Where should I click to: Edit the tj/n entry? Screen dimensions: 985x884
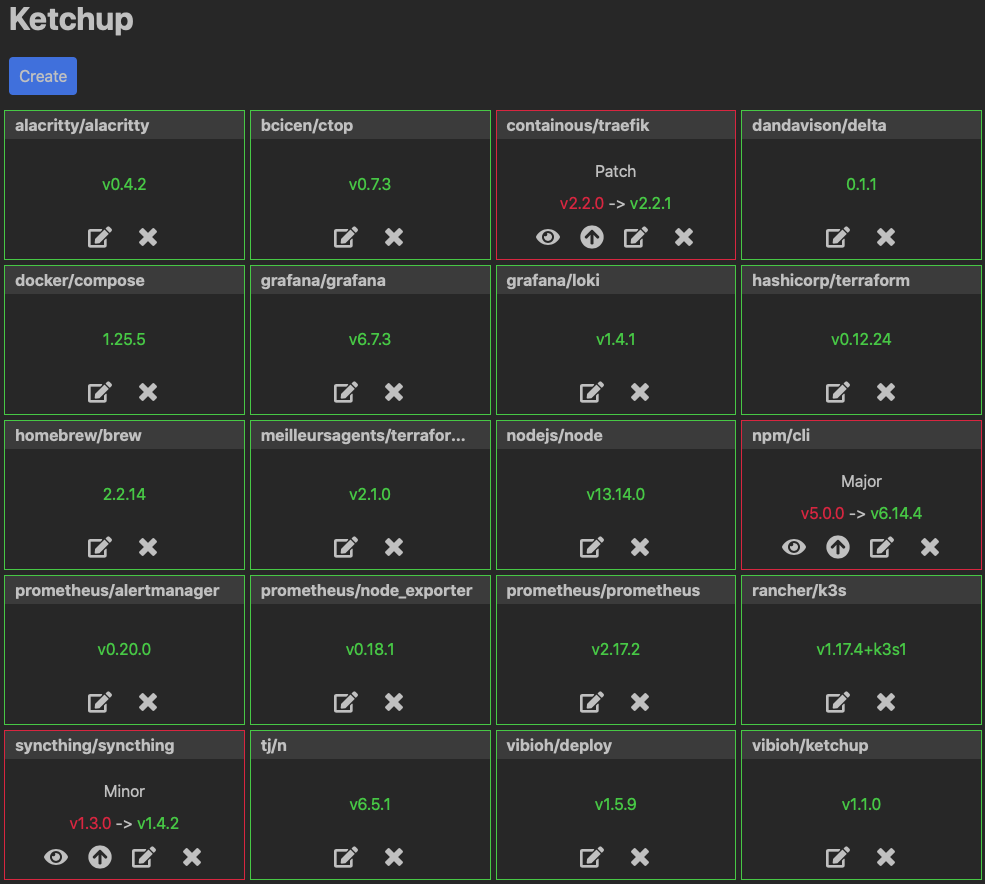(346, 857)
